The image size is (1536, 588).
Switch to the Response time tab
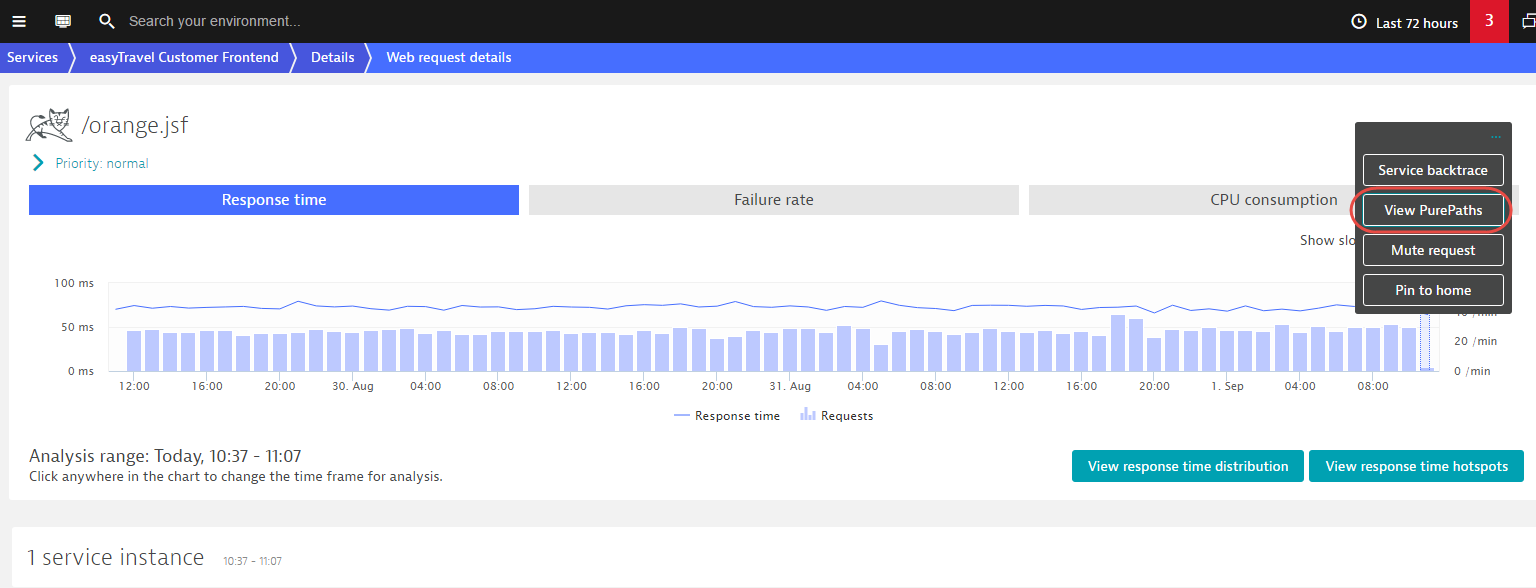(274, 200)
